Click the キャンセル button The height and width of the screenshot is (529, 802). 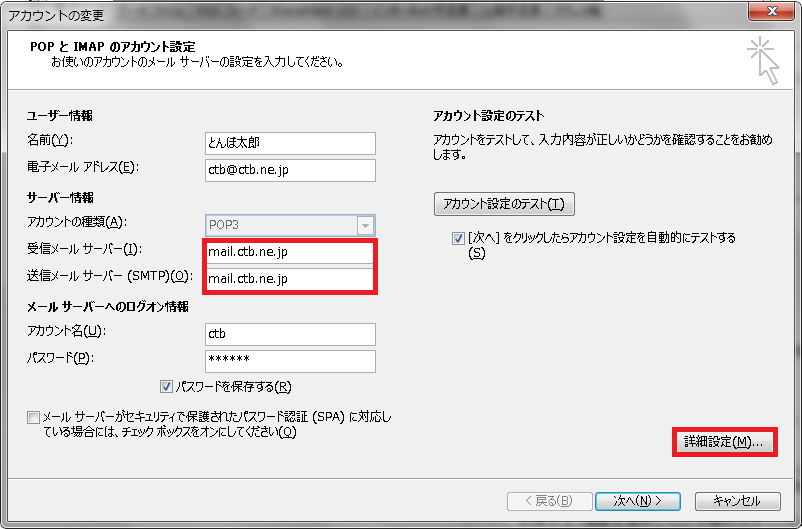pyautogui.click(x=737, y=501)
